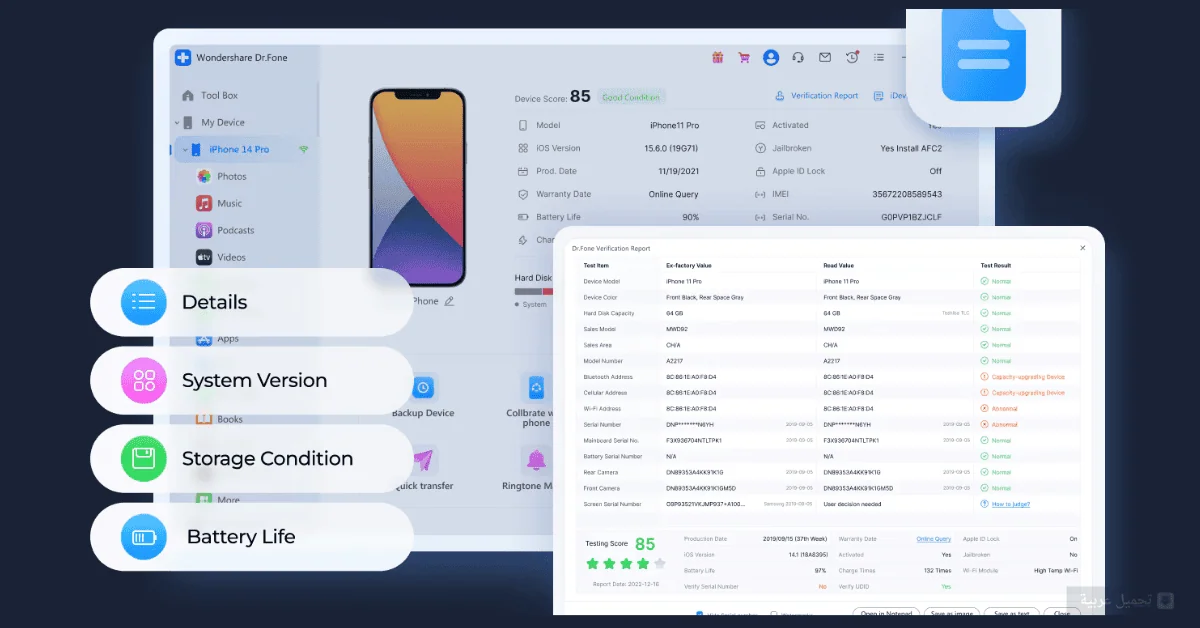Click Online Query link in the report
This screenshot has width=1200, height=628.
[x=934, y=539]
